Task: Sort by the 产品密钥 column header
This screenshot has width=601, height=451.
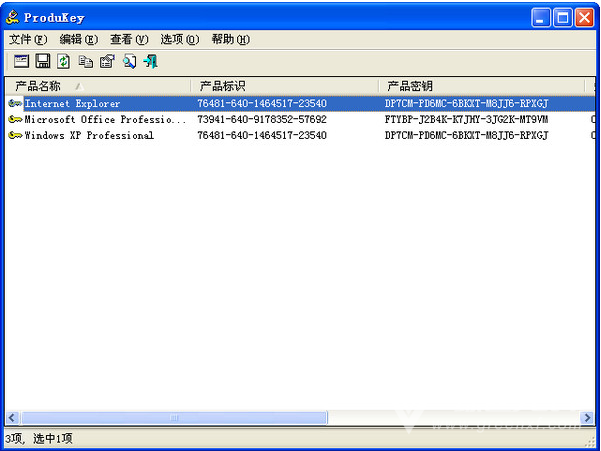Action: [x=481, y=86]
